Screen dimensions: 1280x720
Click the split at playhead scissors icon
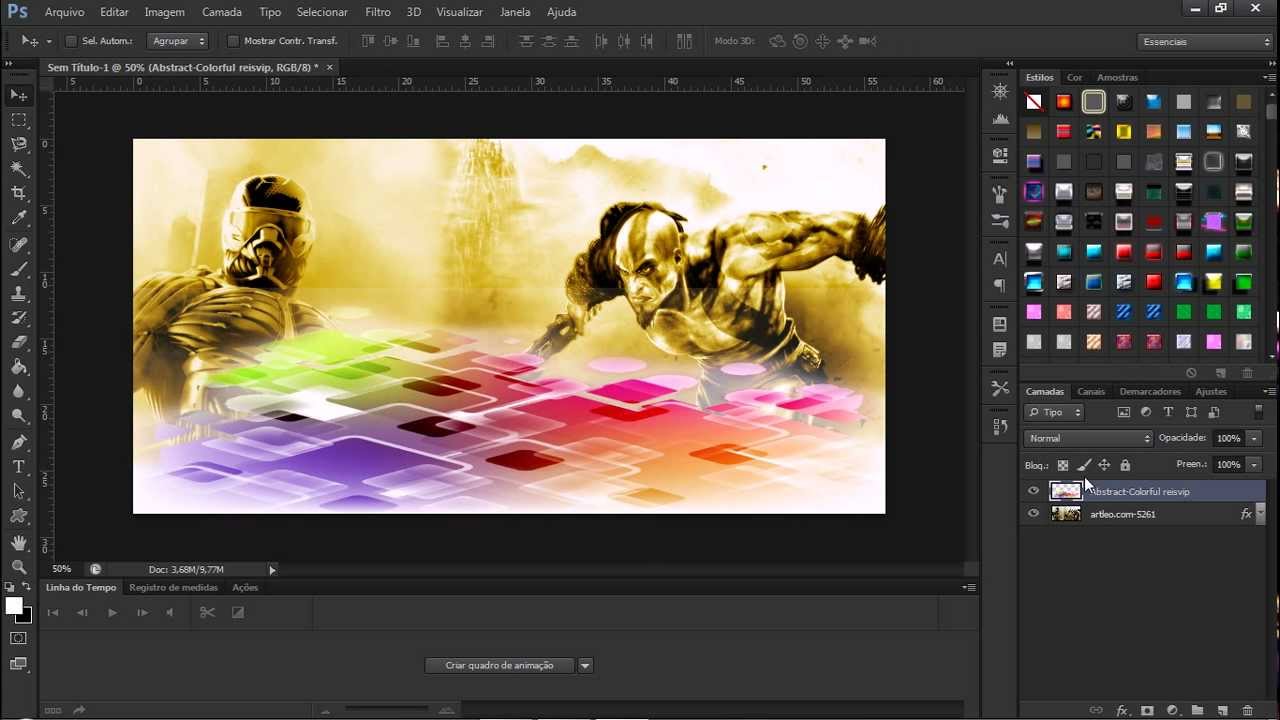pos(207,612)
